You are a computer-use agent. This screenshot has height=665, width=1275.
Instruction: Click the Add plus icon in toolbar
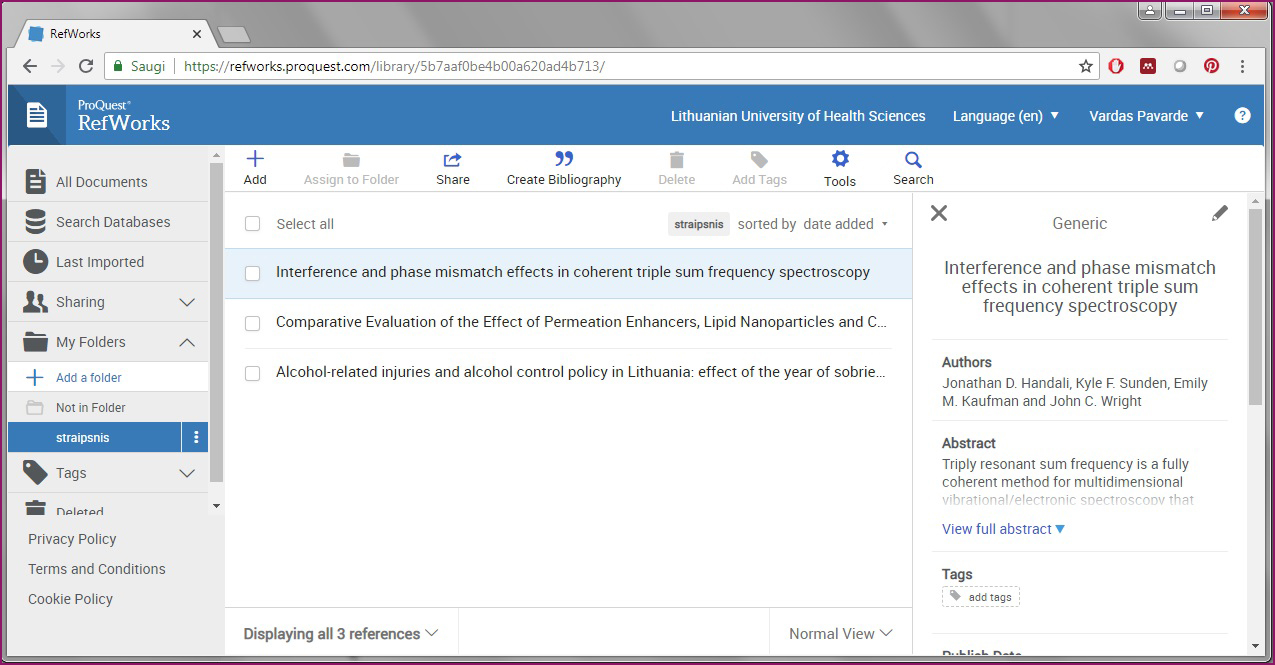[x=255, y=159]
